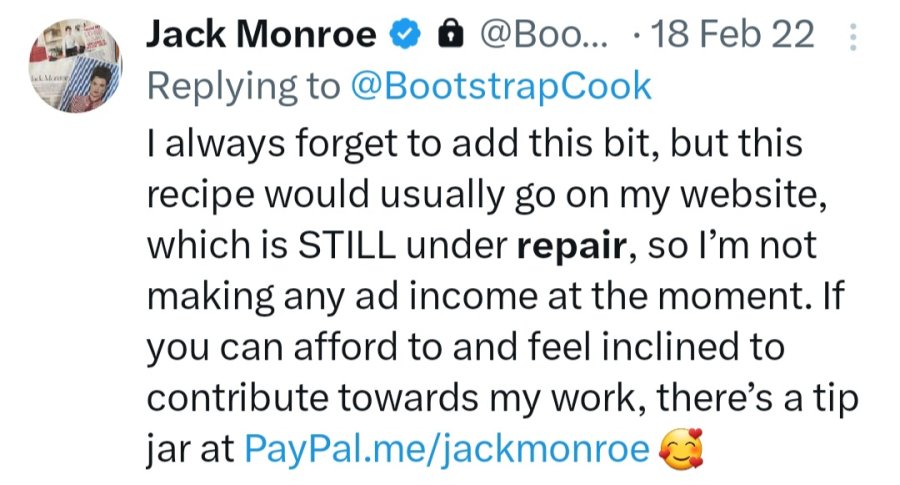Click the words 'jar at' before PayPal link
This screenshot has height=485, width=900.
tap(190, 449)
